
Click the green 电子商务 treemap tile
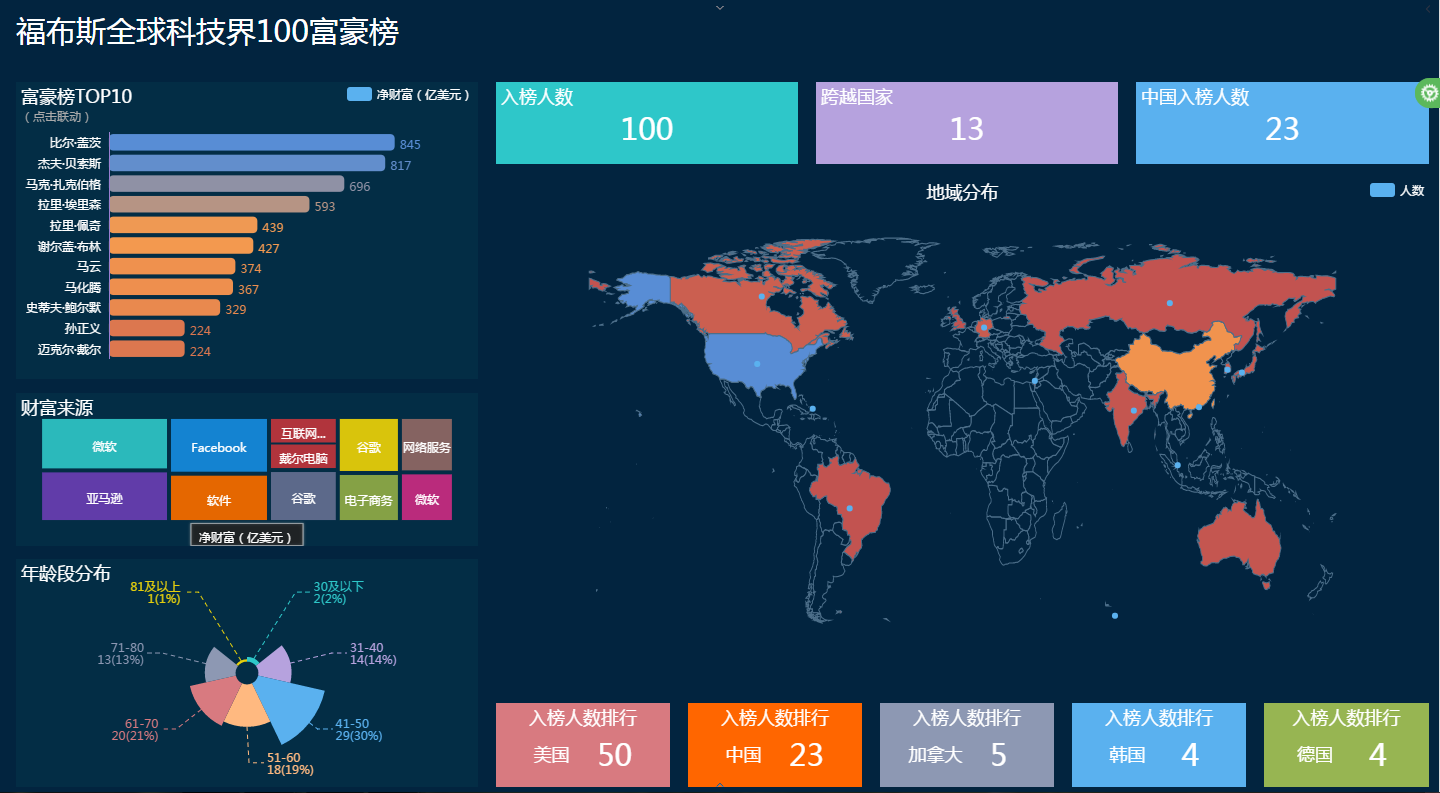point(369,498)
